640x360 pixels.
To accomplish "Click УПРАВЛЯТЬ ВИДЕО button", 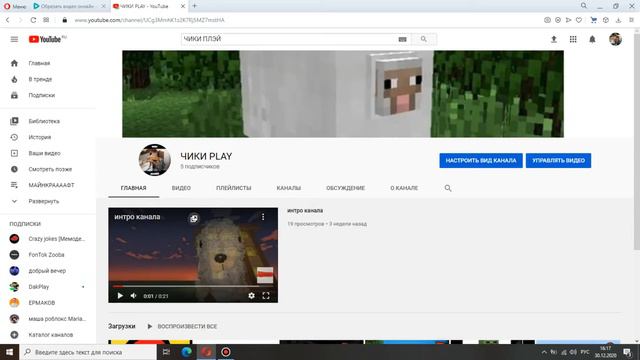I will (x=558, y=160).
